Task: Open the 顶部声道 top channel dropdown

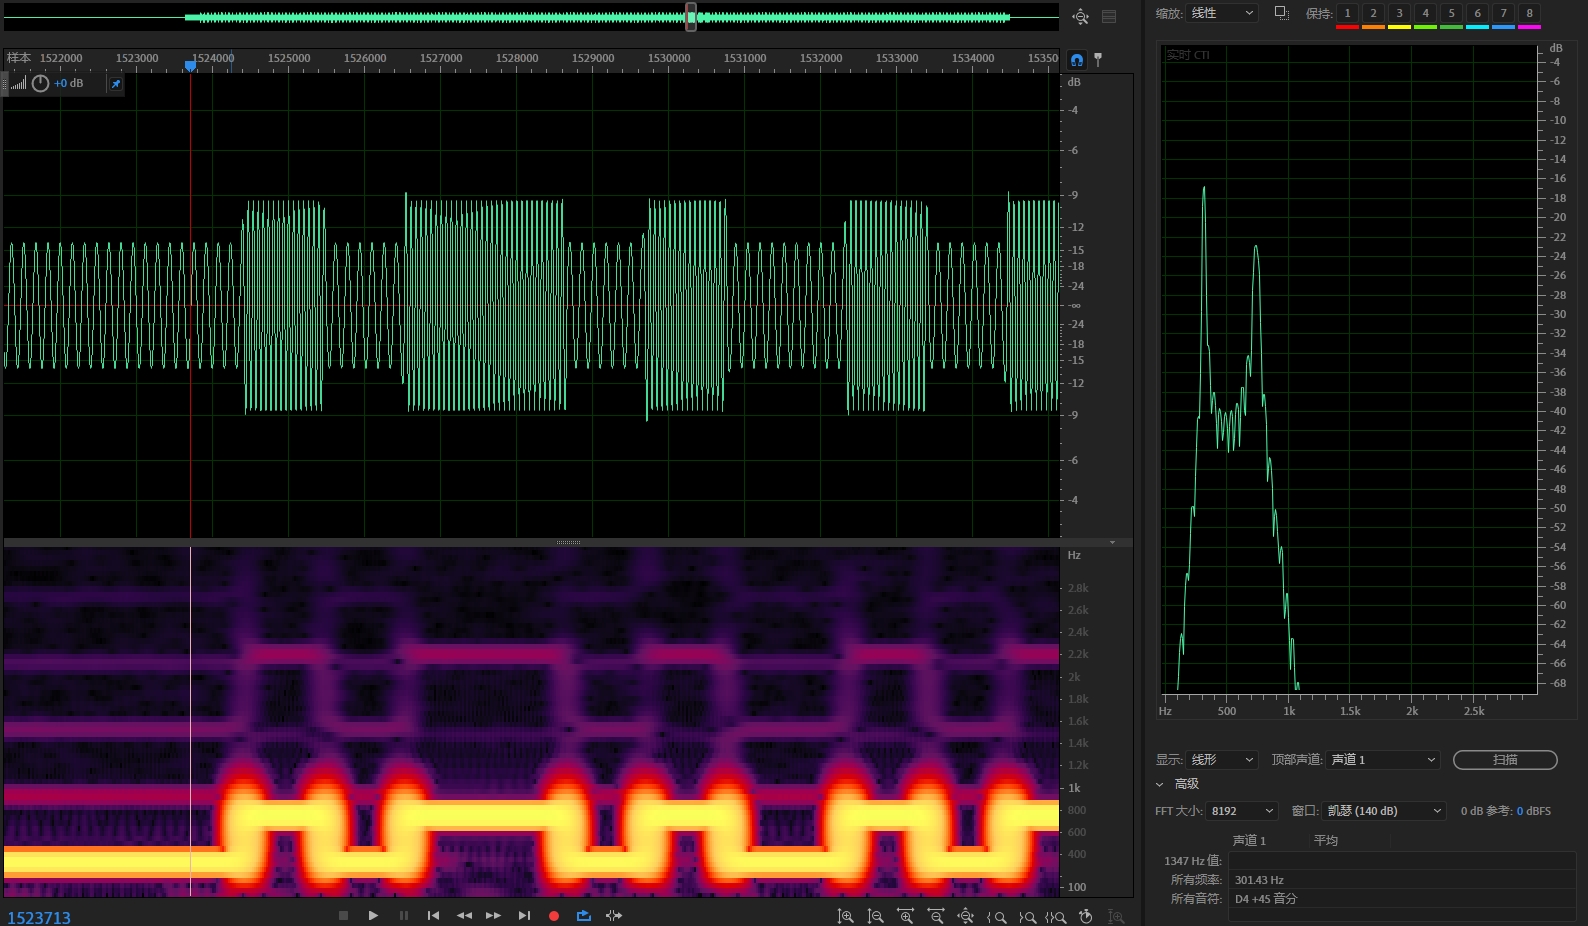Action: [1384, 760]
